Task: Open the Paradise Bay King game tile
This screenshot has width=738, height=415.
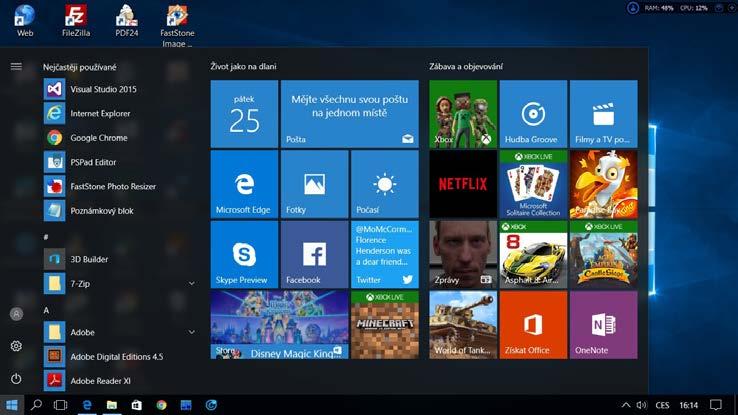Action: point(604,184)
